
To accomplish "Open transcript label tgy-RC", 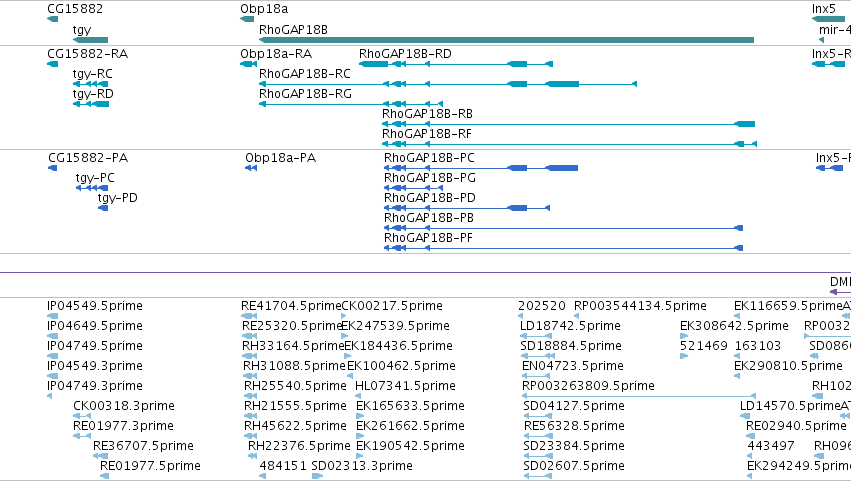I will tap(93, 74).
